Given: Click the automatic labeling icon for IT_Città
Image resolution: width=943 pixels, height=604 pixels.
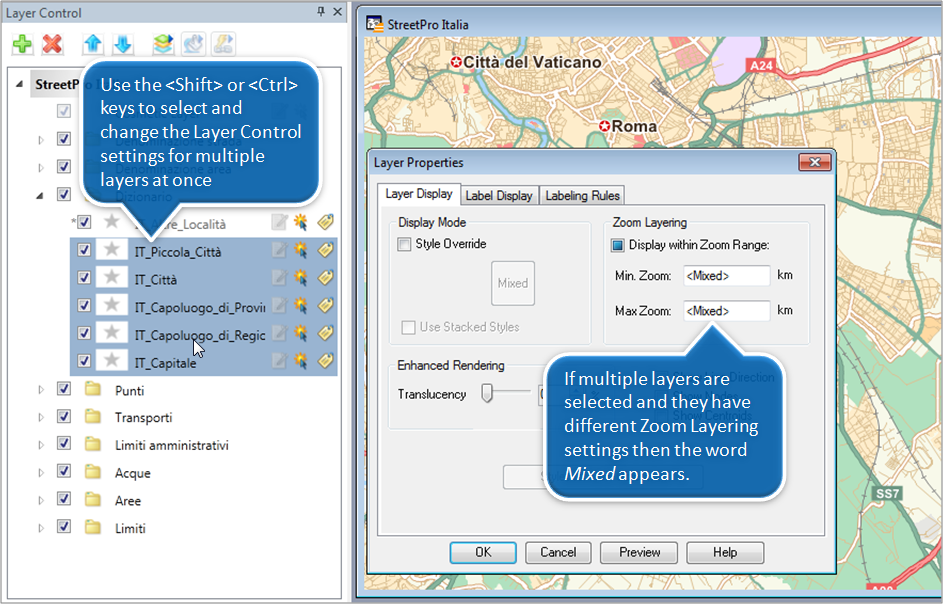Looking at the screenshot, I should pos(301,277).
